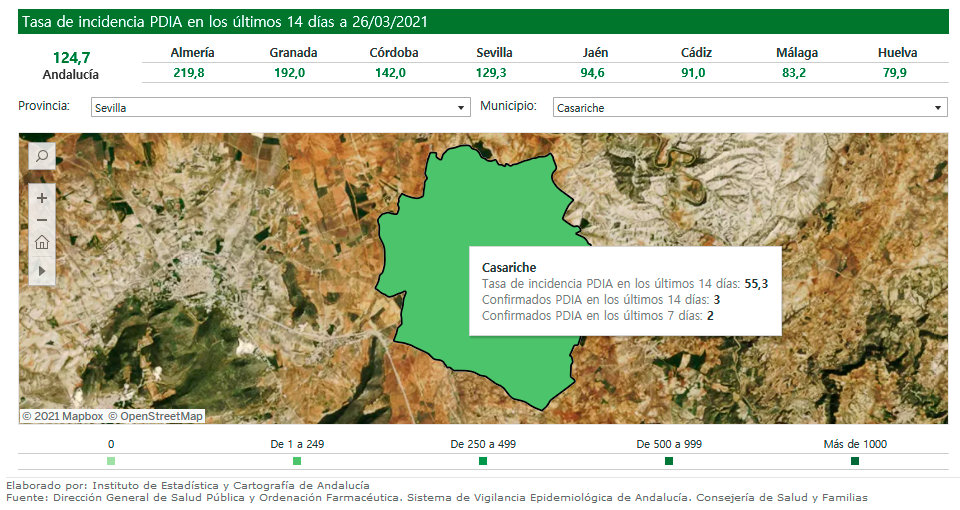The image size is (960, 510).
Task: Open the OpenStreetMap attribution link
Action: click(160, 416)
